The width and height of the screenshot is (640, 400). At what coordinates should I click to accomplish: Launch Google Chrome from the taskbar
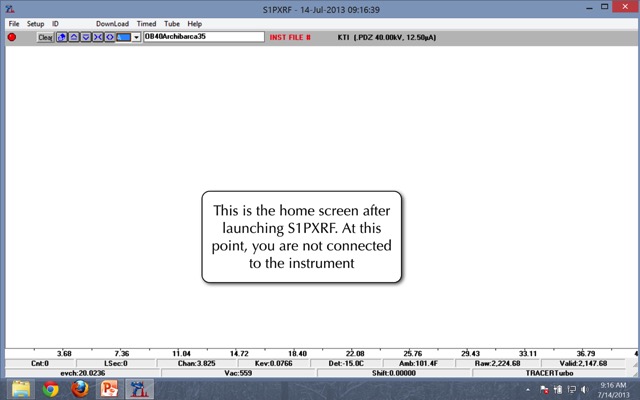click(x=50, y=389)
